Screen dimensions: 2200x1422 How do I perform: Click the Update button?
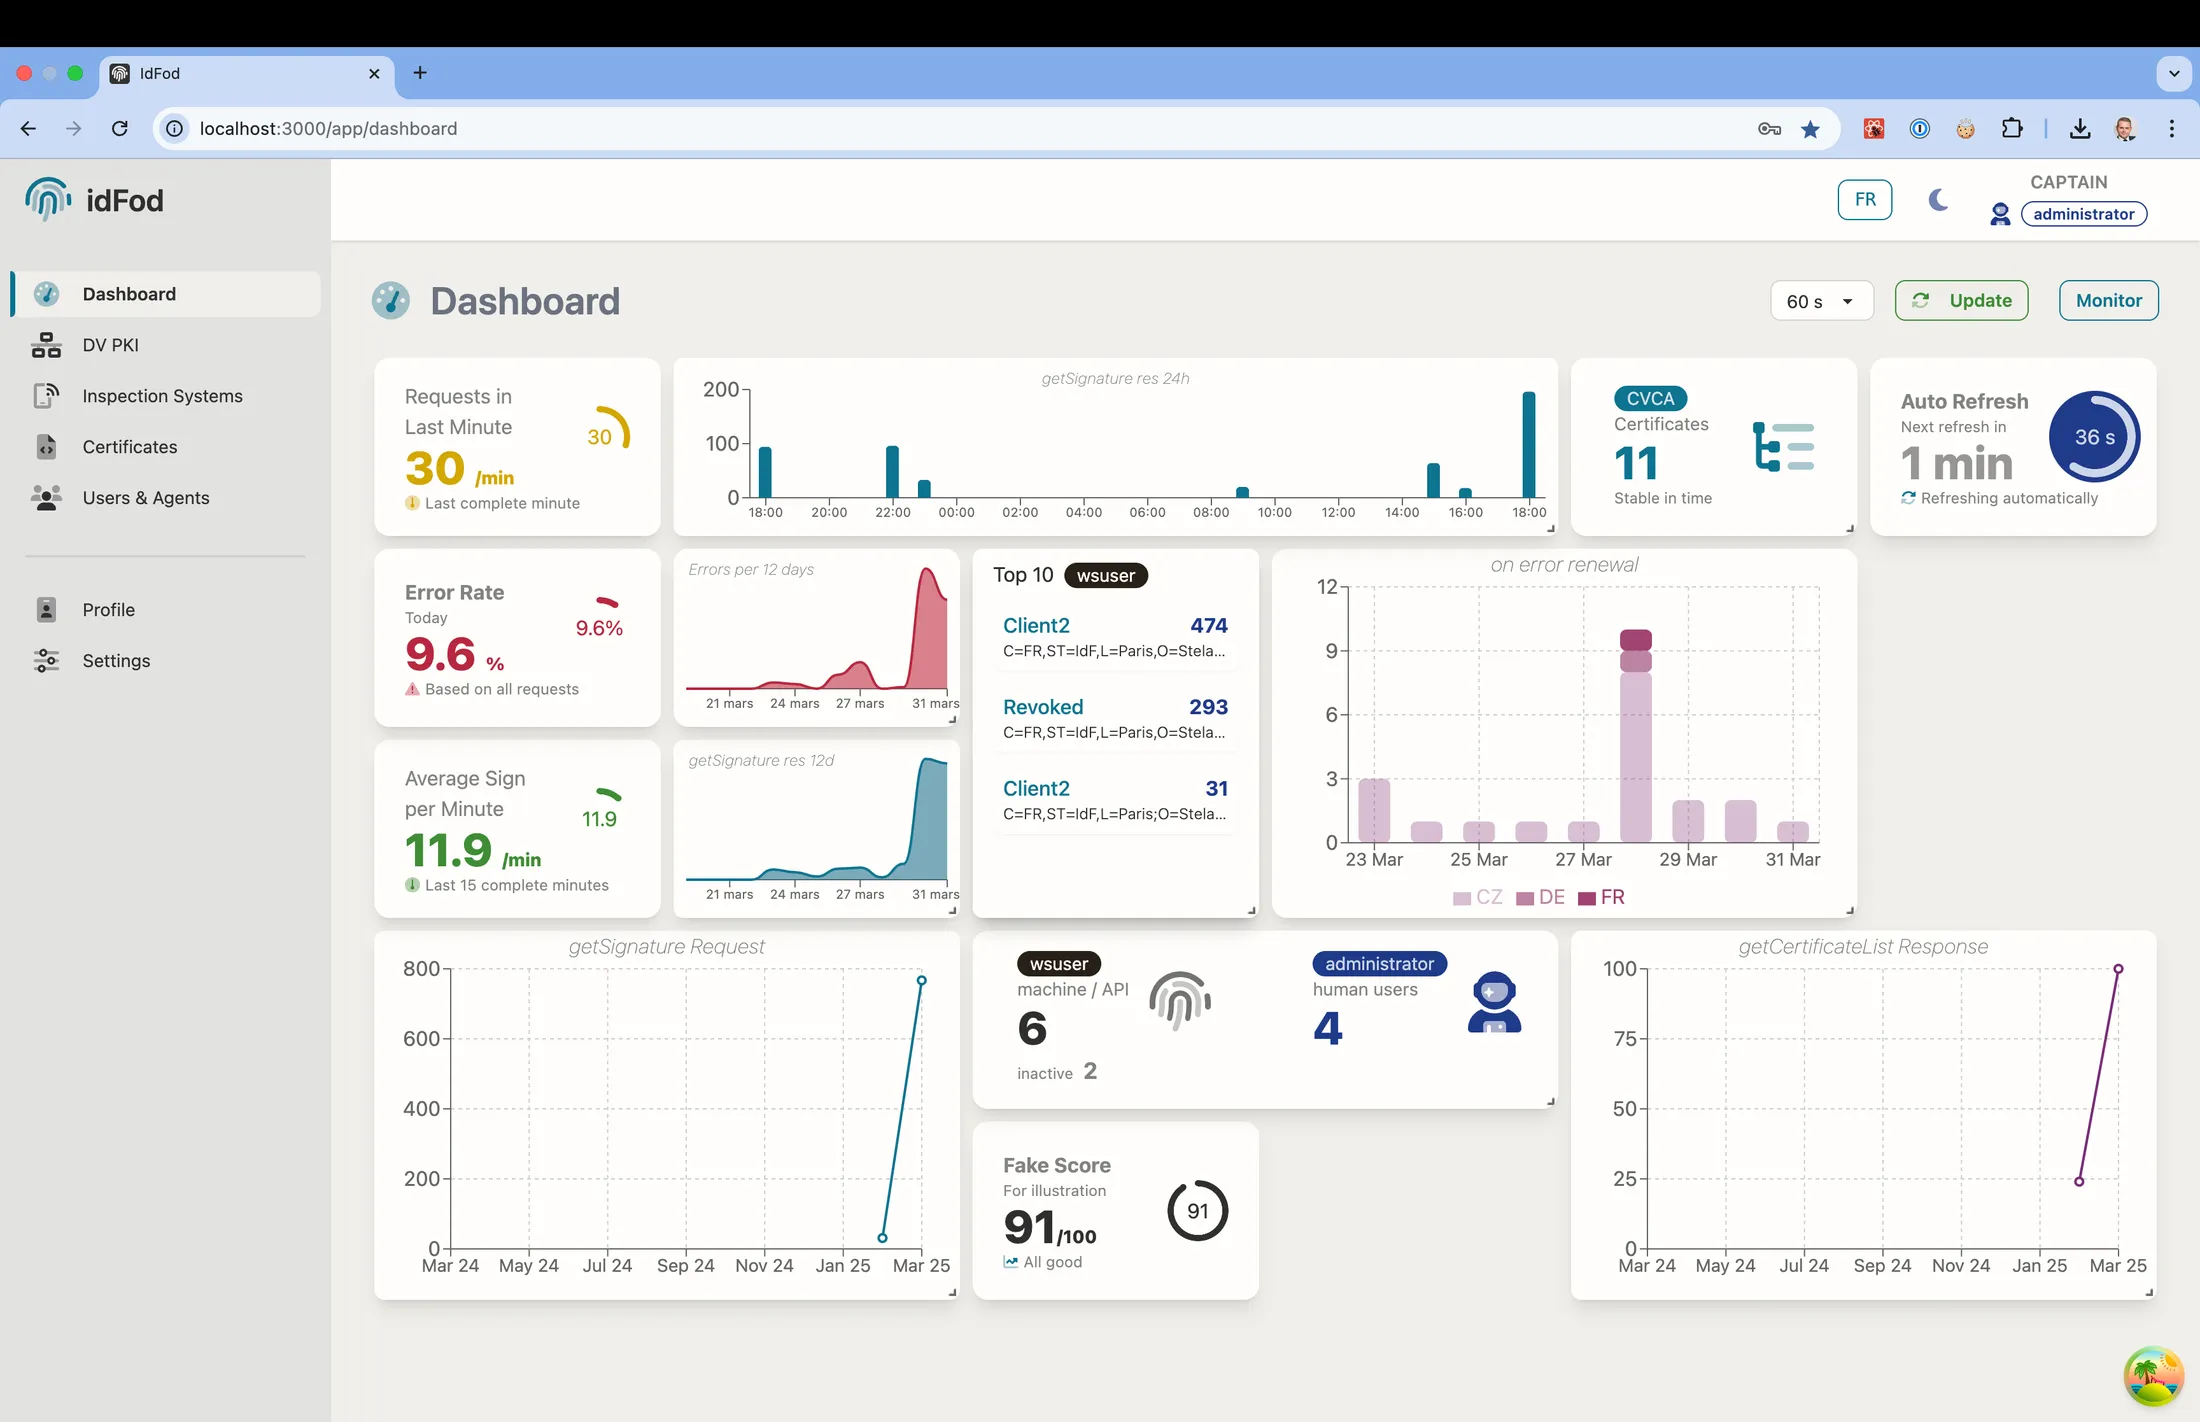(x=1961, y=301)
